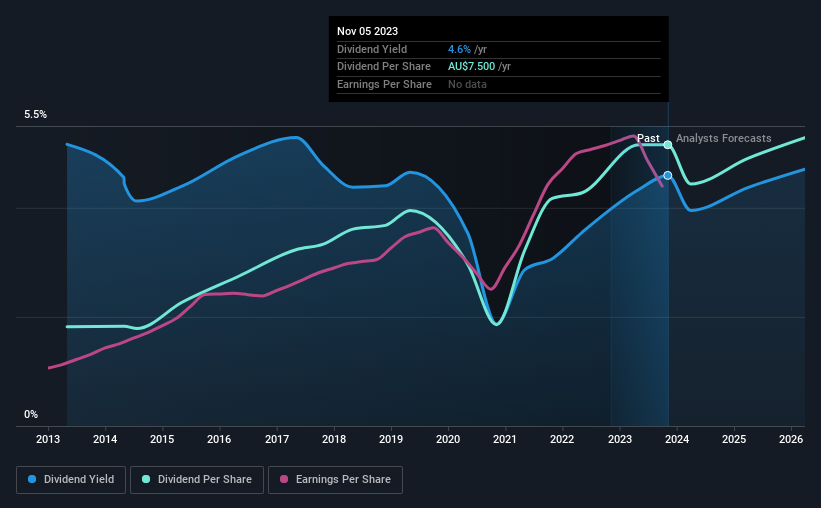Click the Past label on chart
The width and height of the screenshot is (821, 508).
(648, 138)
